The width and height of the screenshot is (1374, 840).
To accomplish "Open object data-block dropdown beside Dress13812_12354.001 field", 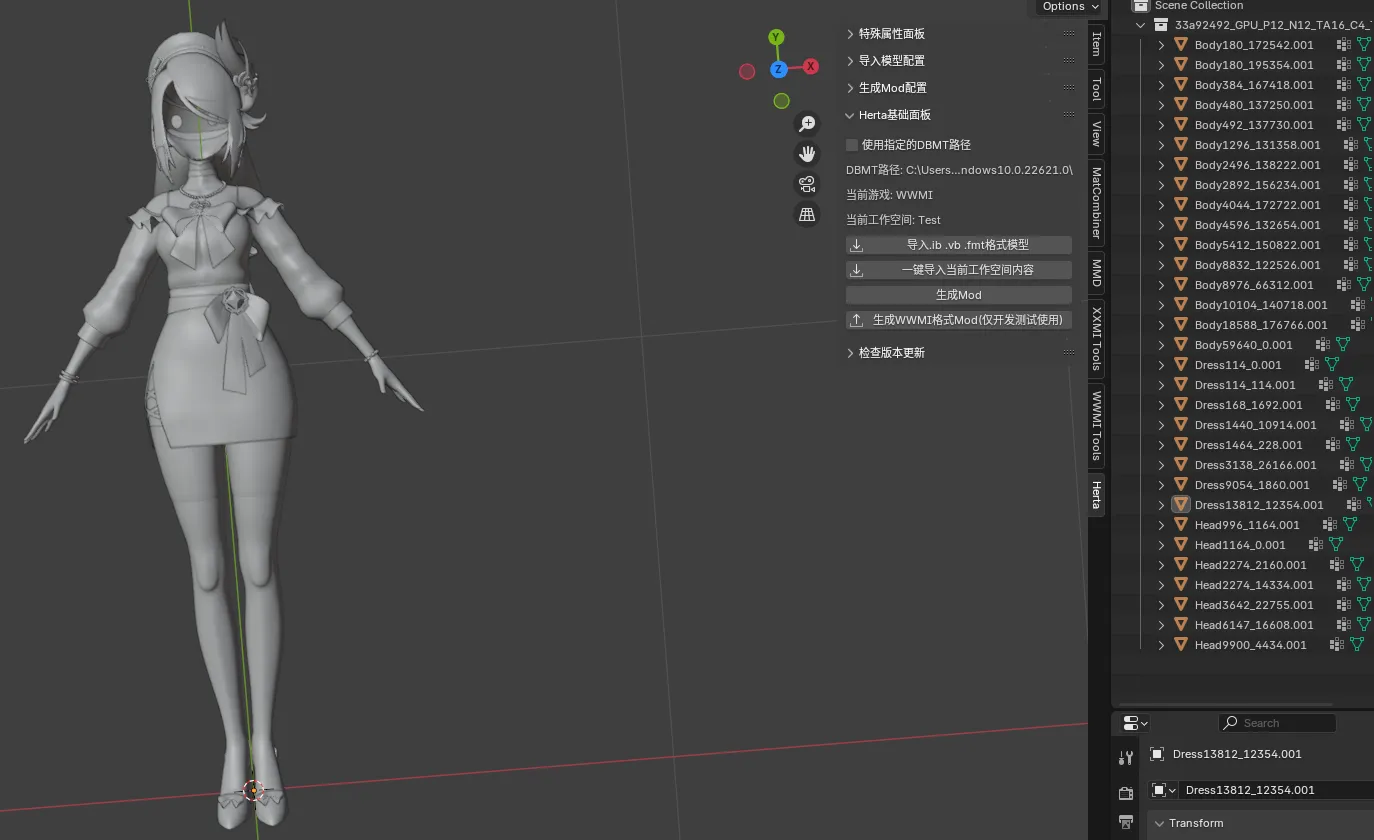I will click(1163, 790).
